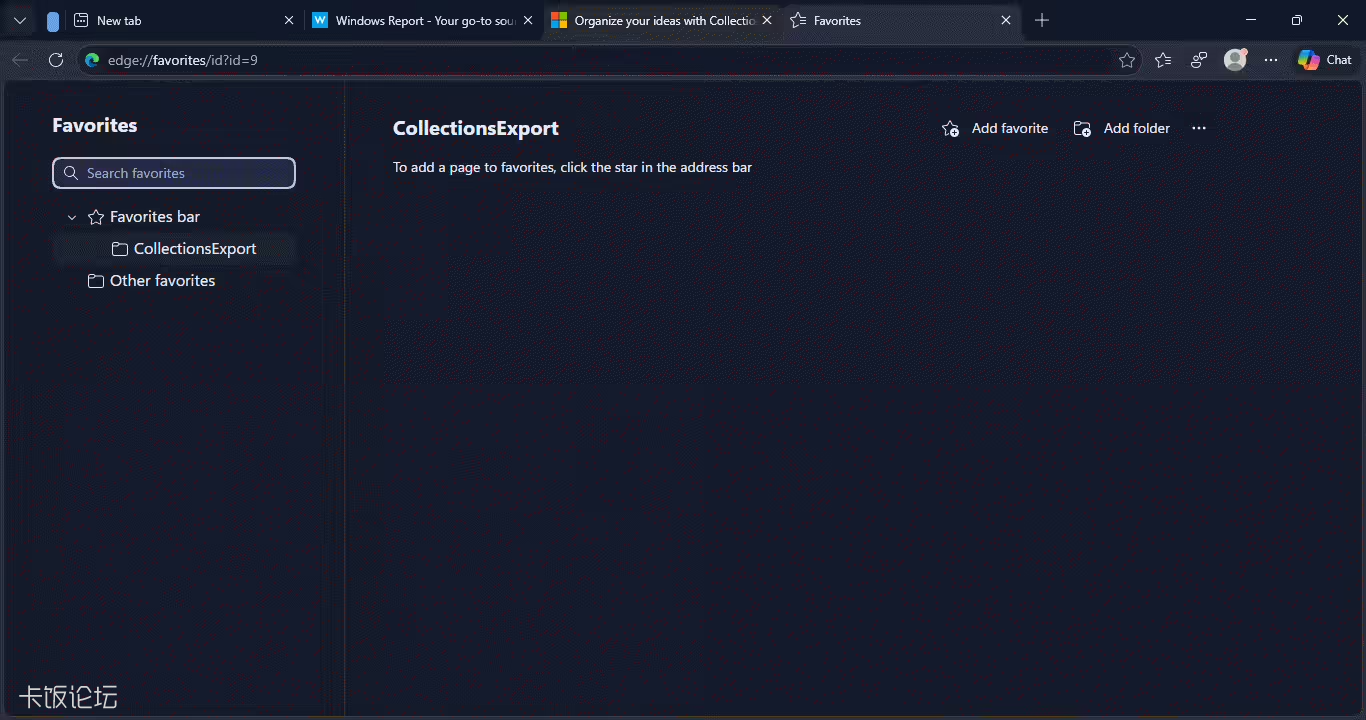Open Settings and more ellipsis menu
The width and height of the screenshot is (1366, 720).
pos(1271,60)
